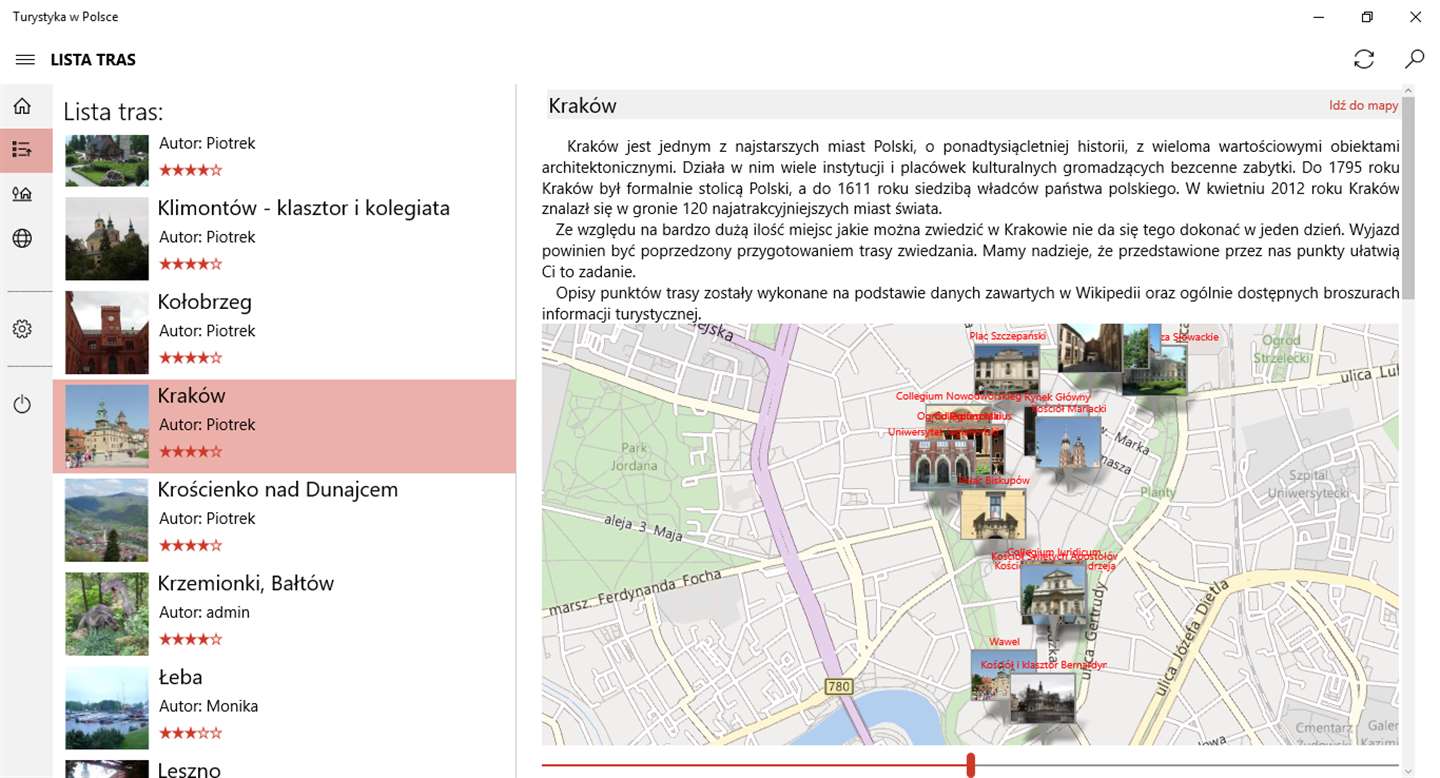
Task: Click the red map zoom slider handle
Action: point(971,765)
